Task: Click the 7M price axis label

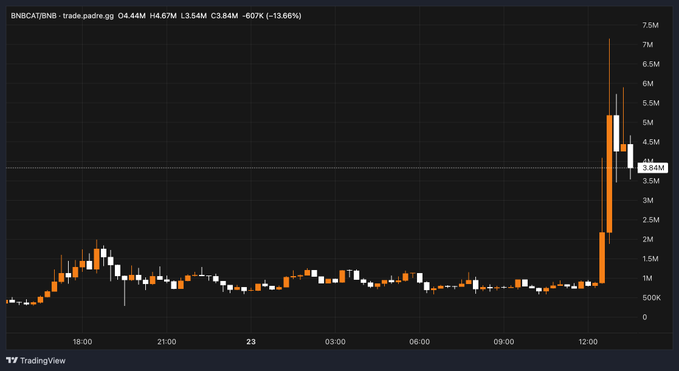Action: (648, 45)
